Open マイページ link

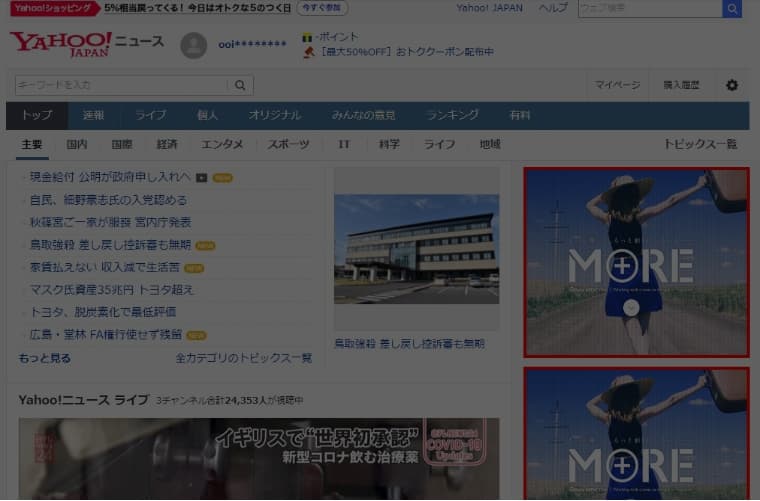pyautogui.click(x=618, y=85)
